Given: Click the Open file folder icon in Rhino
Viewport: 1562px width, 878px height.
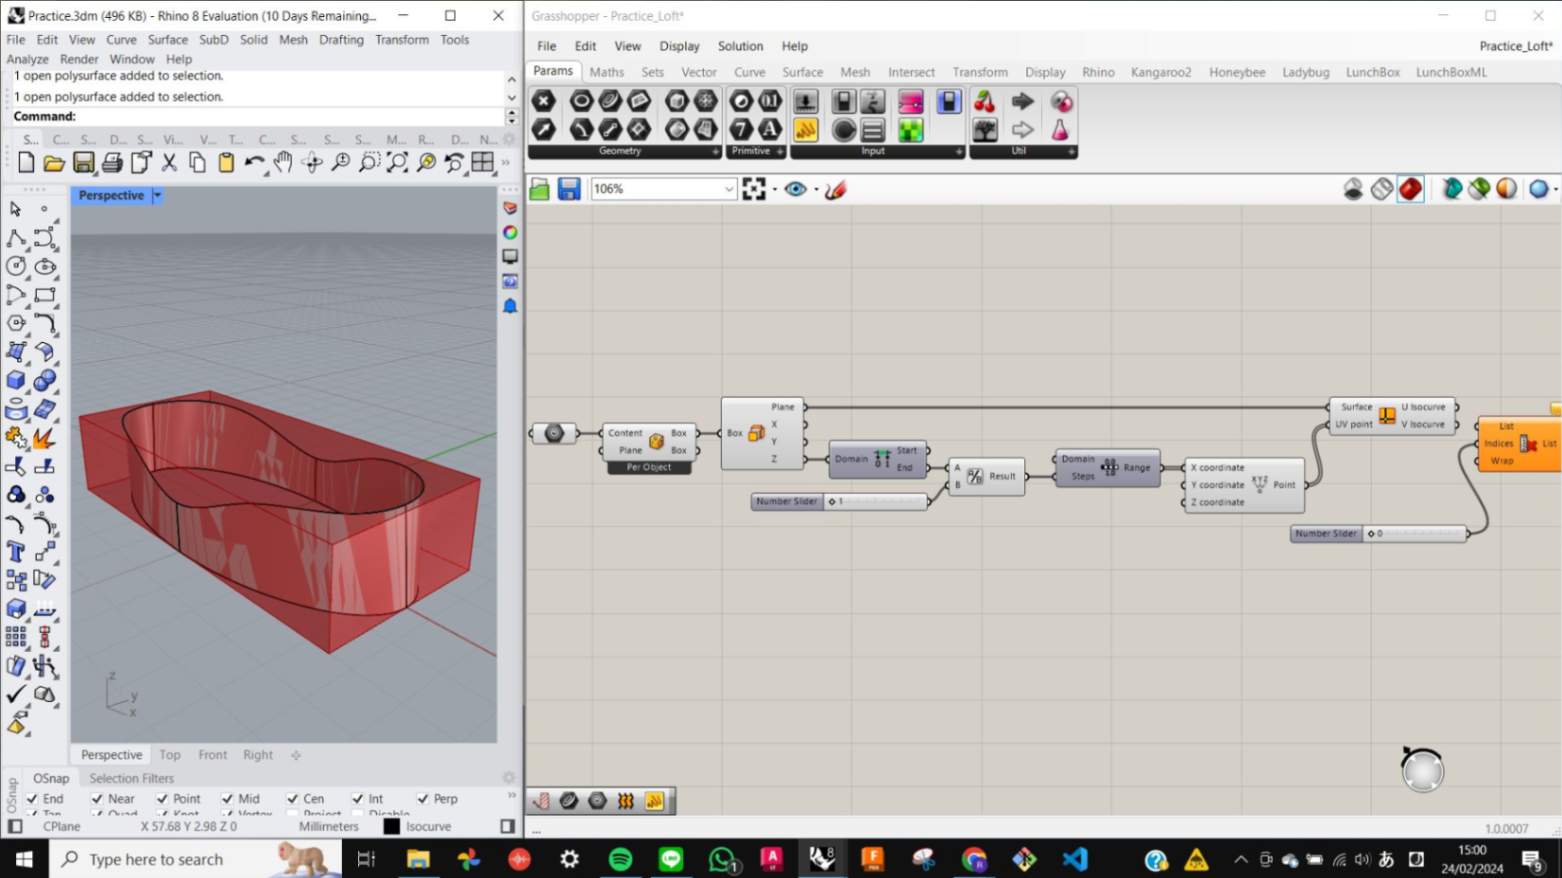Looking at the screenshot, I should coord(54,162).
